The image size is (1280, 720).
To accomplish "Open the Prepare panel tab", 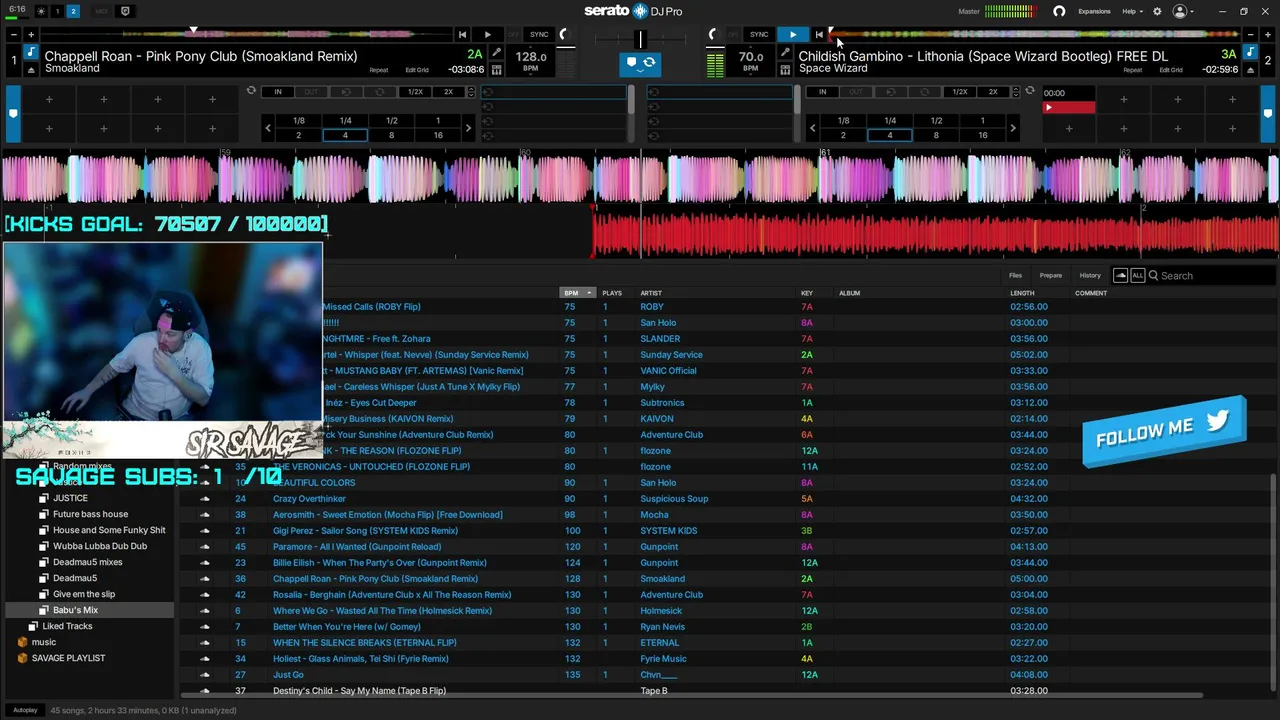I will click(1050, 275).
